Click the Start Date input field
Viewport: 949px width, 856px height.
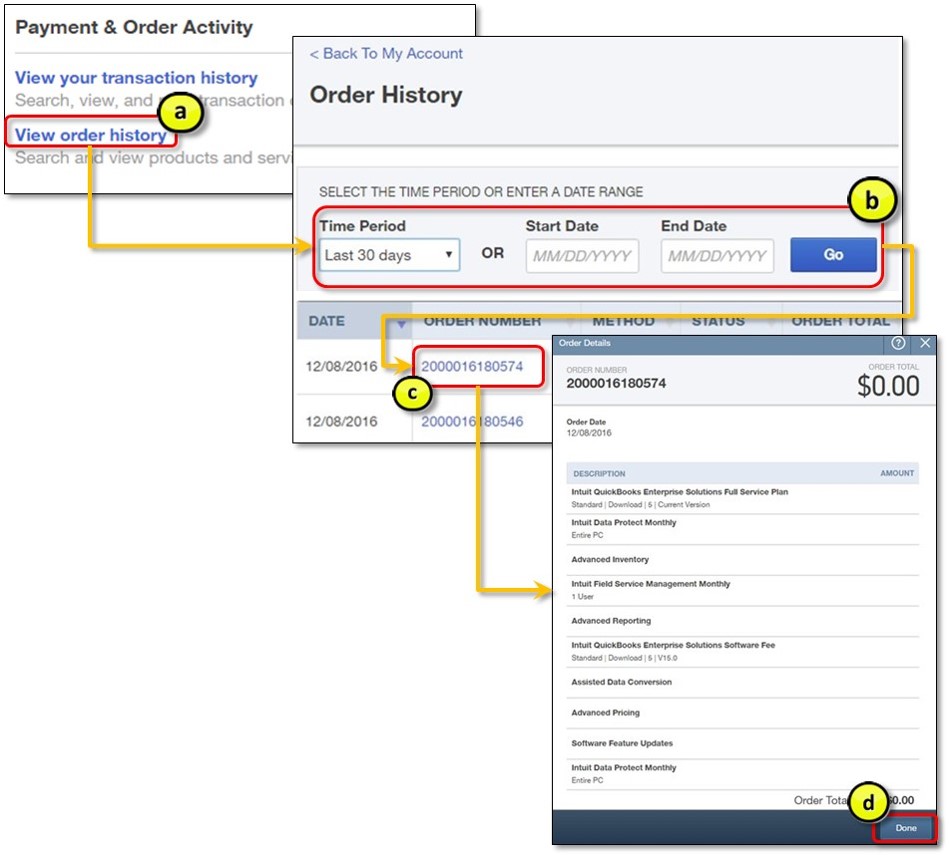582,256
